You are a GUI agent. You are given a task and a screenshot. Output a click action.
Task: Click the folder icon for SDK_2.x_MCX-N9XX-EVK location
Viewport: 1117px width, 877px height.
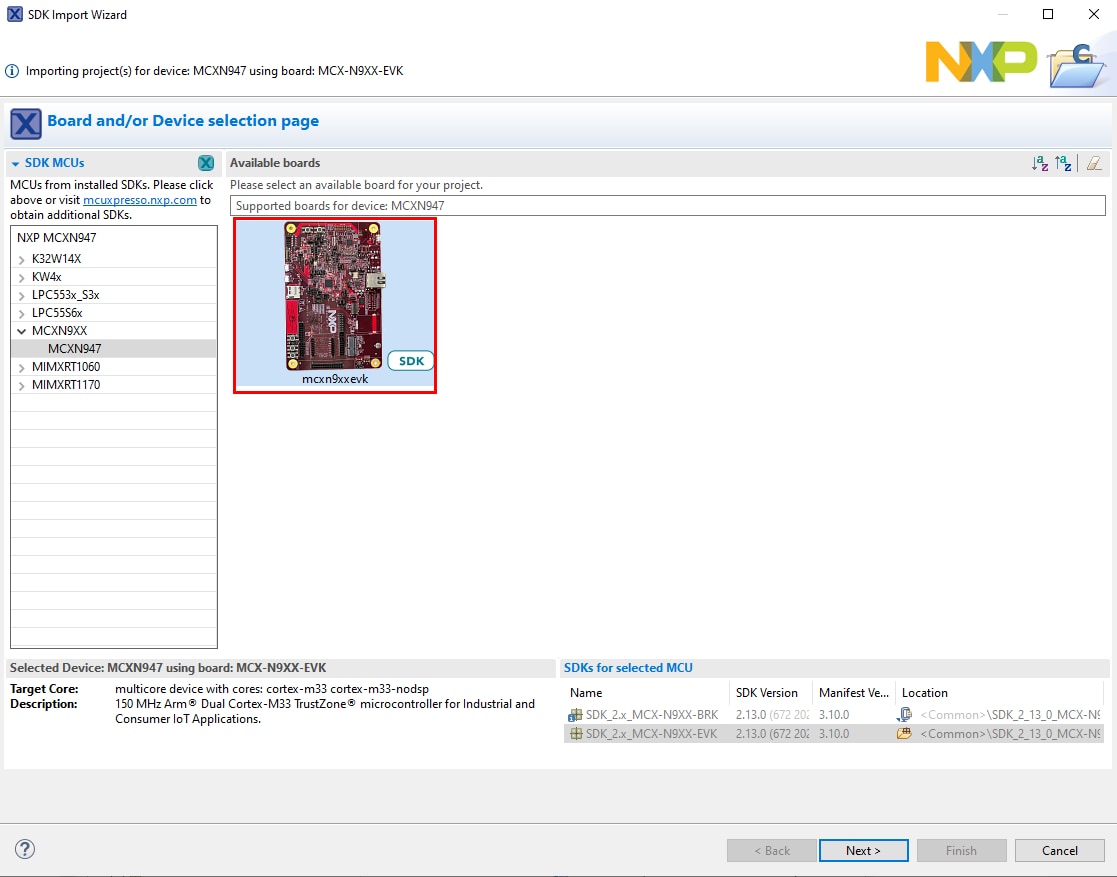(x=904, y=733)
